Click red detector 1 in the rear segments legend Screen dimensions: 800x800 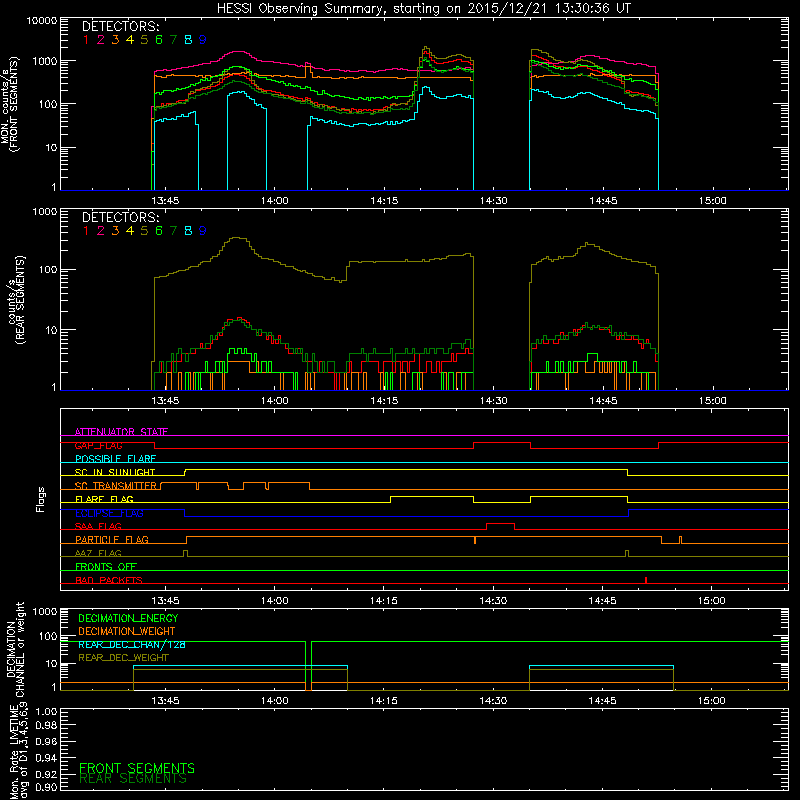coord(86,231)
